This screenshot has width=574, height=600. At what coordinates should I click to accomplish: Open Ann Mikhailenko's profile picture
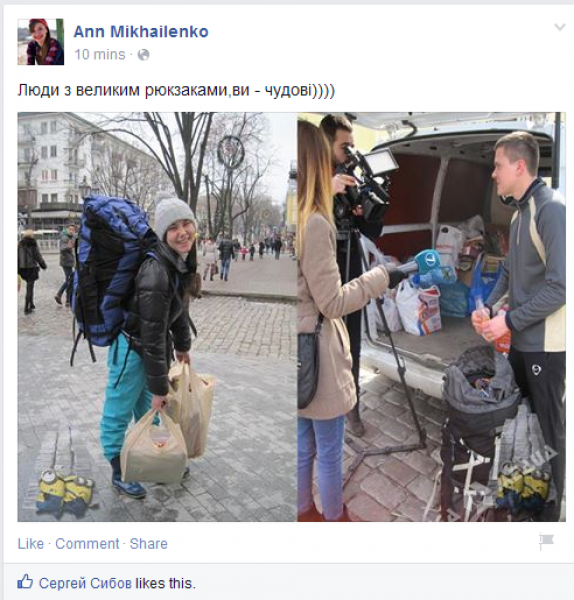point(41,42)
